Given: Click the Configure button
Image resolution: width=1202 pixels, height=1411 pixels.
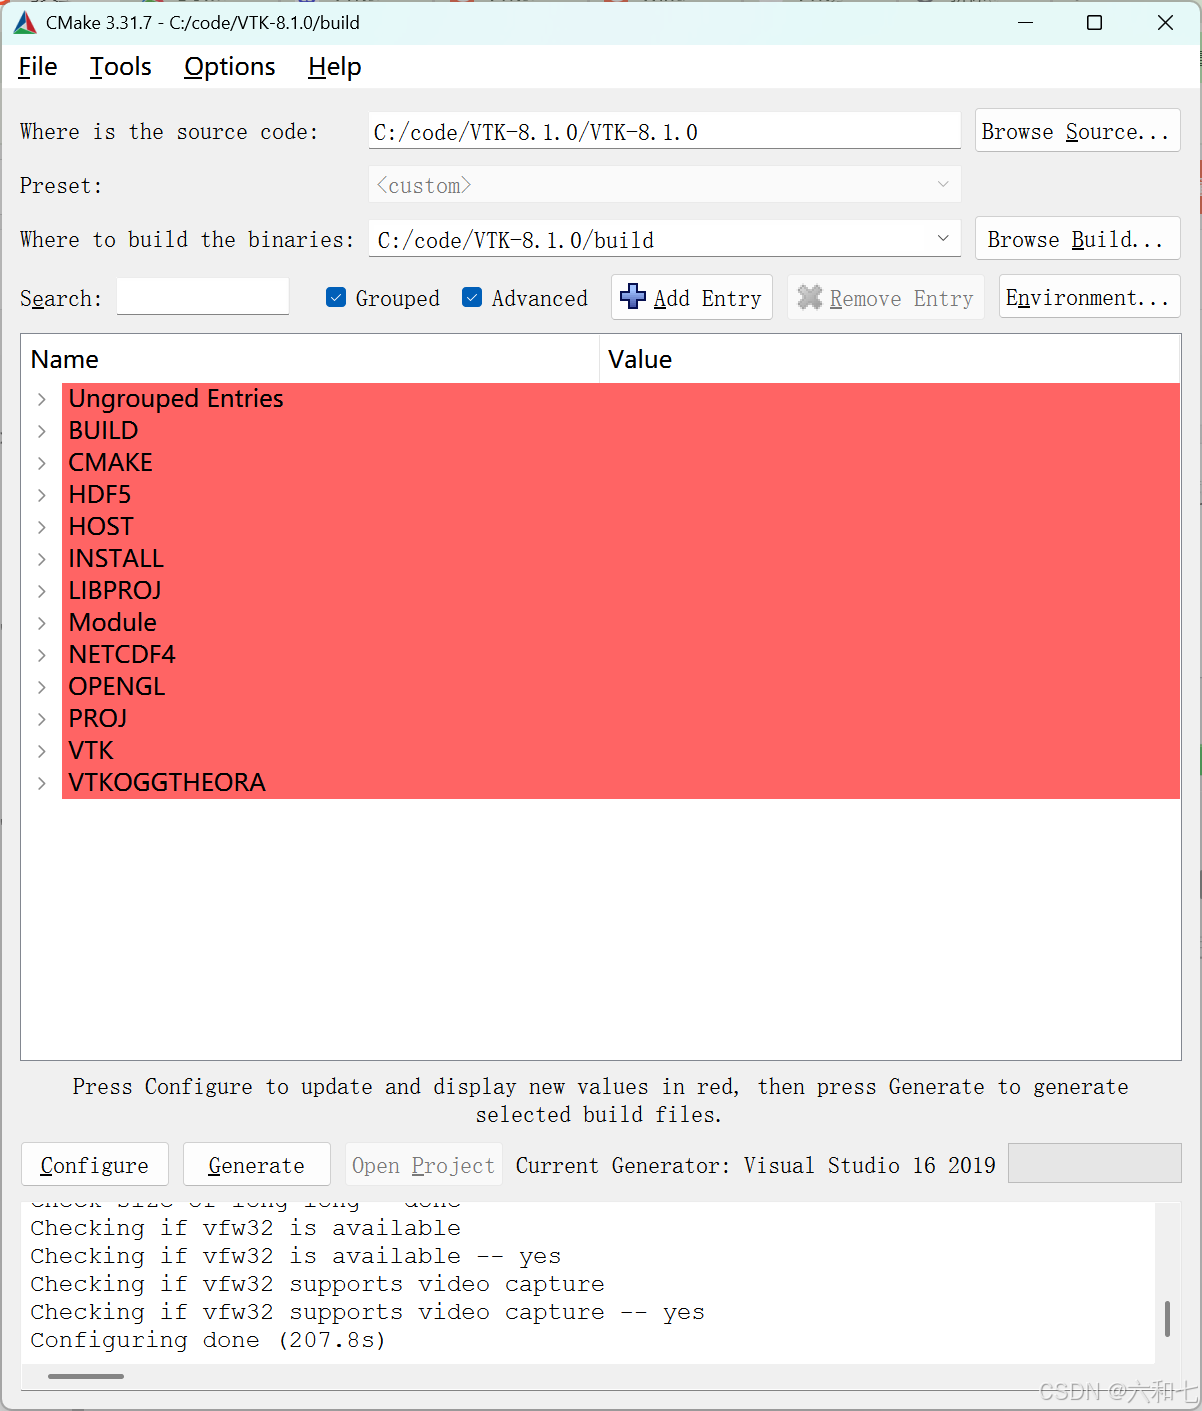Looking at the screenshot, I should coord(95,1165).
